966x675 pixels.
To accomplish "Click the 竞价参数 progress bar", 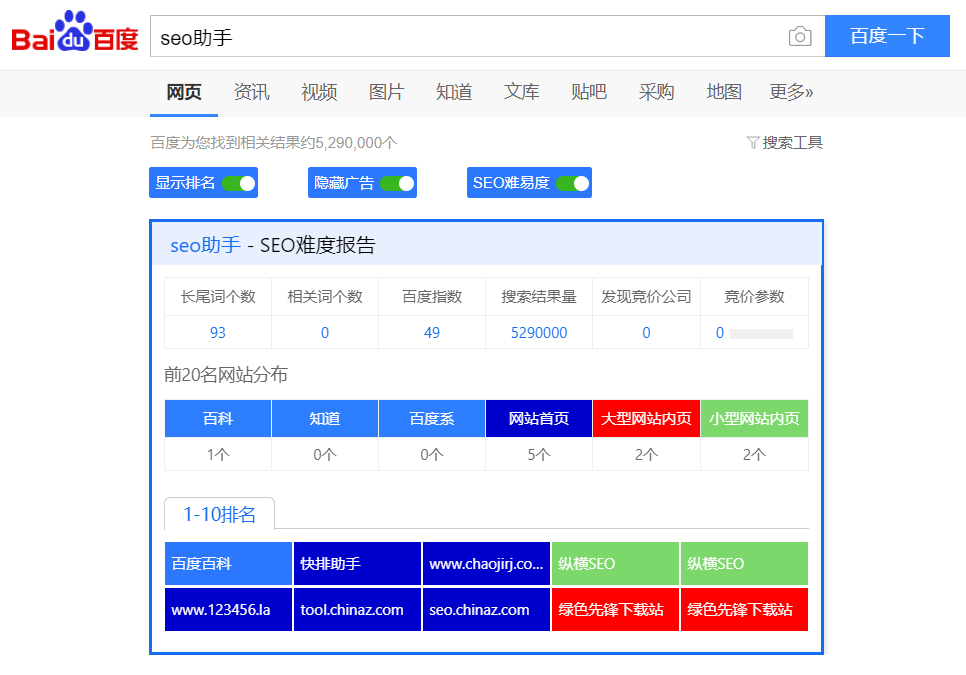I will pos(761,334).
